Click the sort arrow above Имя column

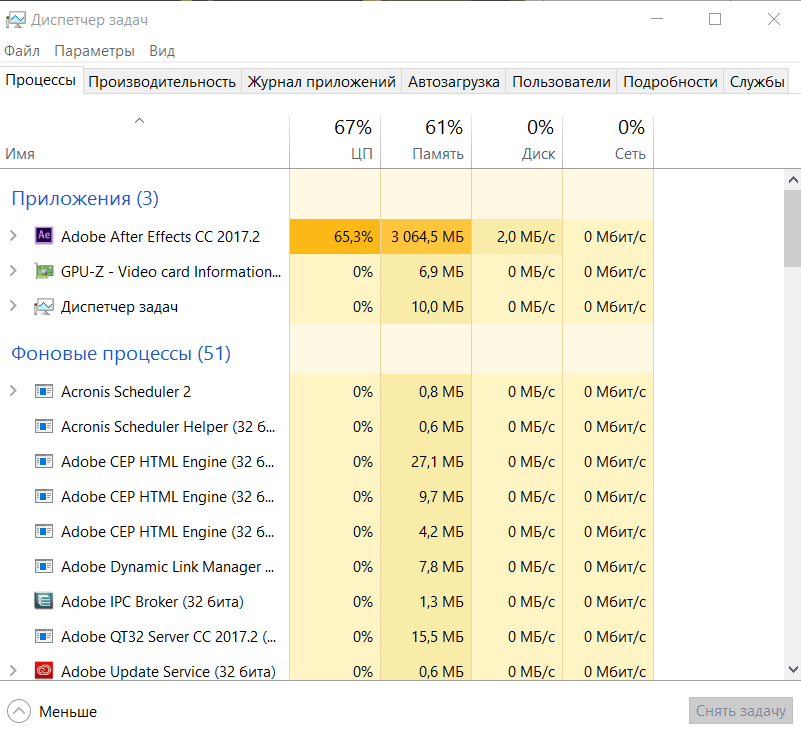(x=139, y=121)
